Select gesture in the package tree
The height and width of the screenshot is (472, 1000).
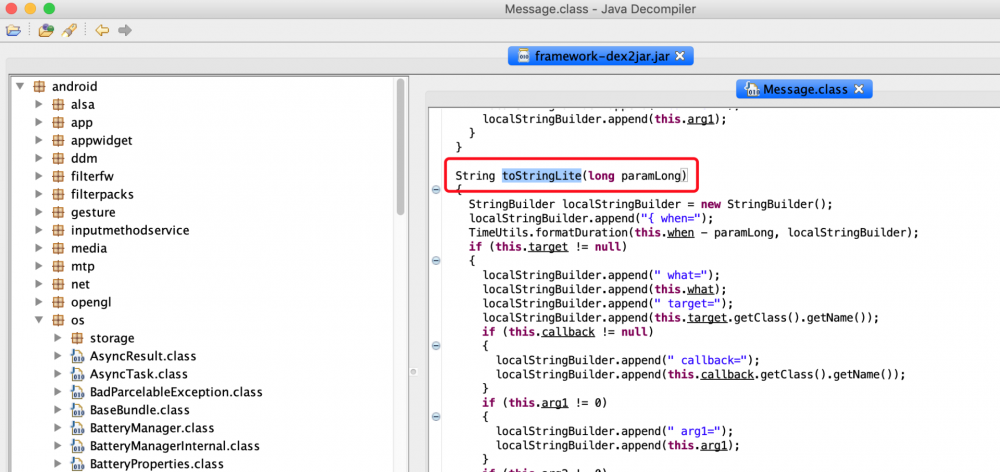pos(93,212)
